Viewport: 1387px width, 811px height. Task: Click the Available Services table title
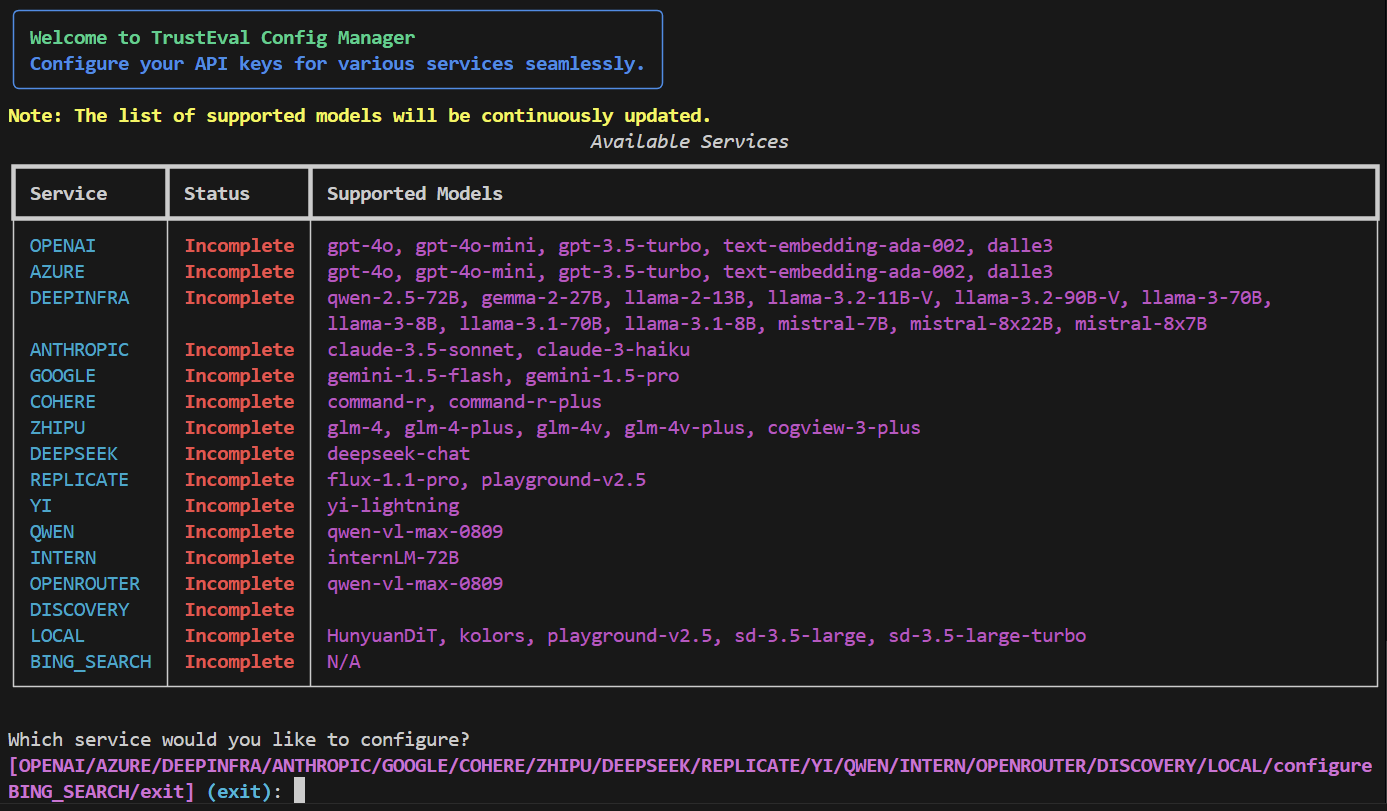click(x=689, y=142)
